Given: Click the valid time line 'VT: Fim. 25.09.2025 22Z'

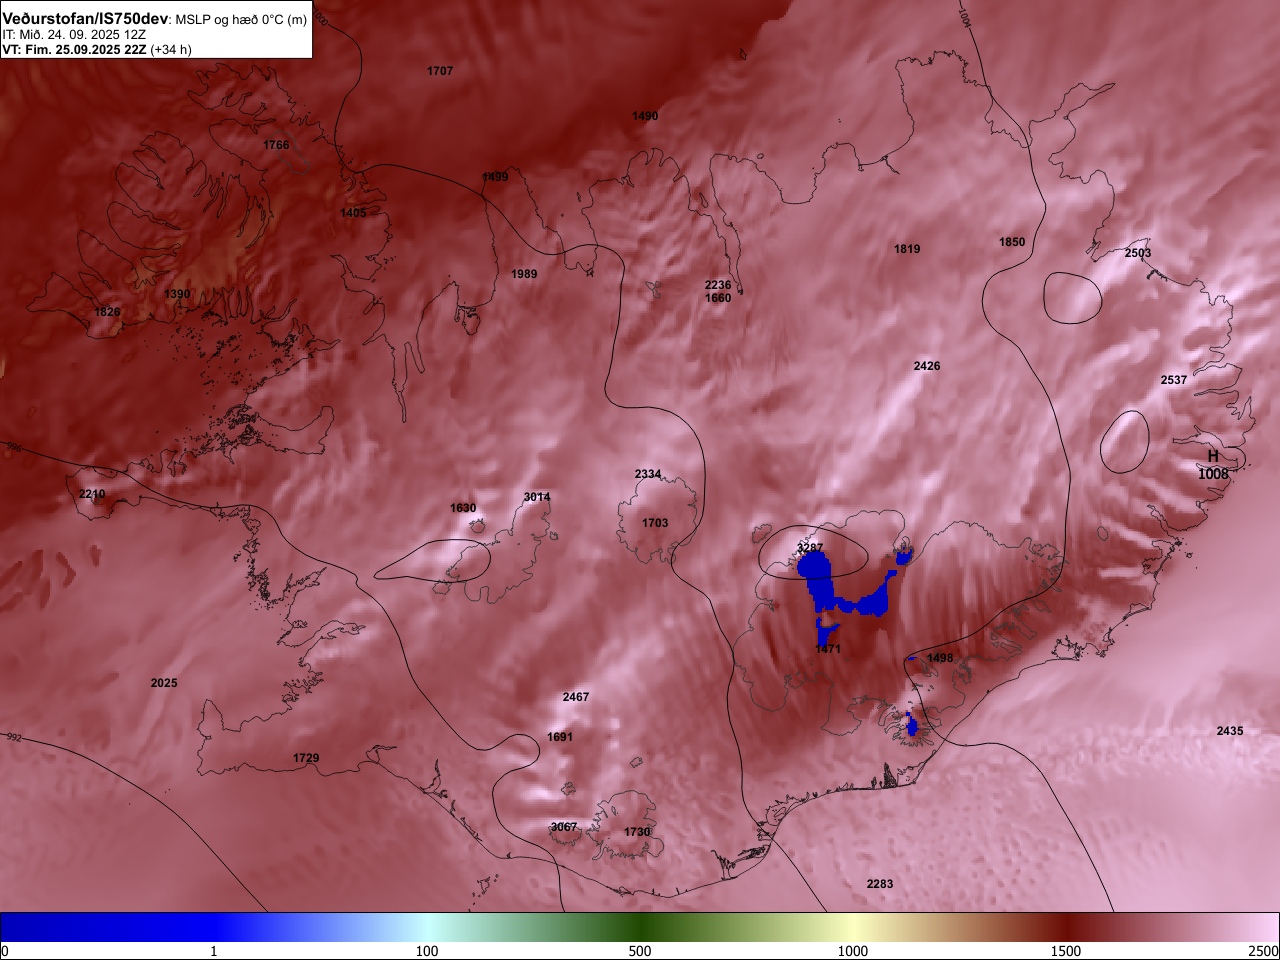Looking at the screenshot, I should pyautogui.click(x=74, y=49).
